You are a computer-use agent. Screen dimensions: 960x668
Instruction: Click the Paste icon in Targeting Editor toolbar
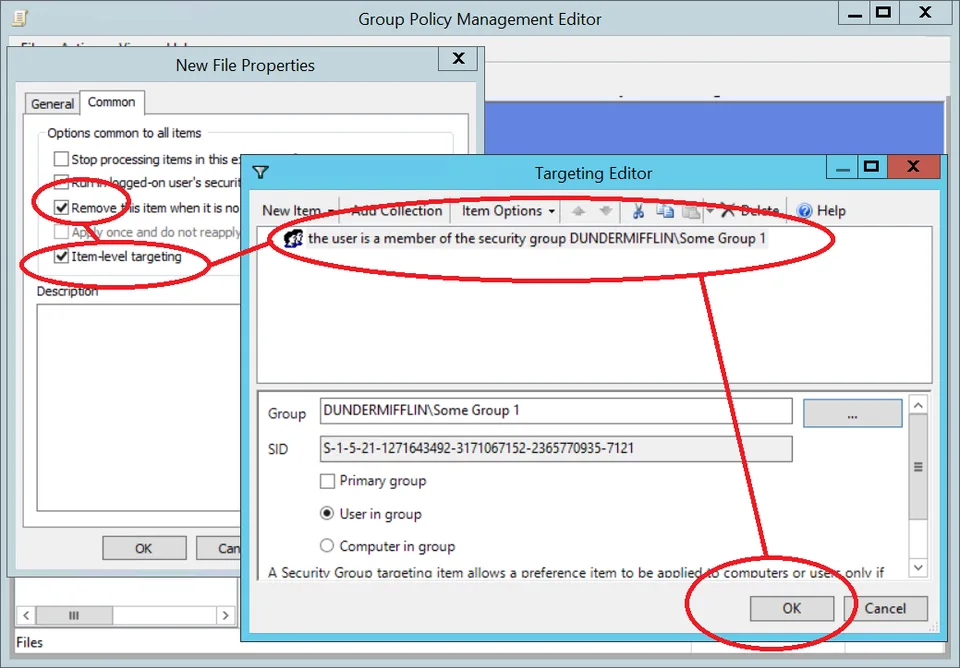click(x=691, y=211)
